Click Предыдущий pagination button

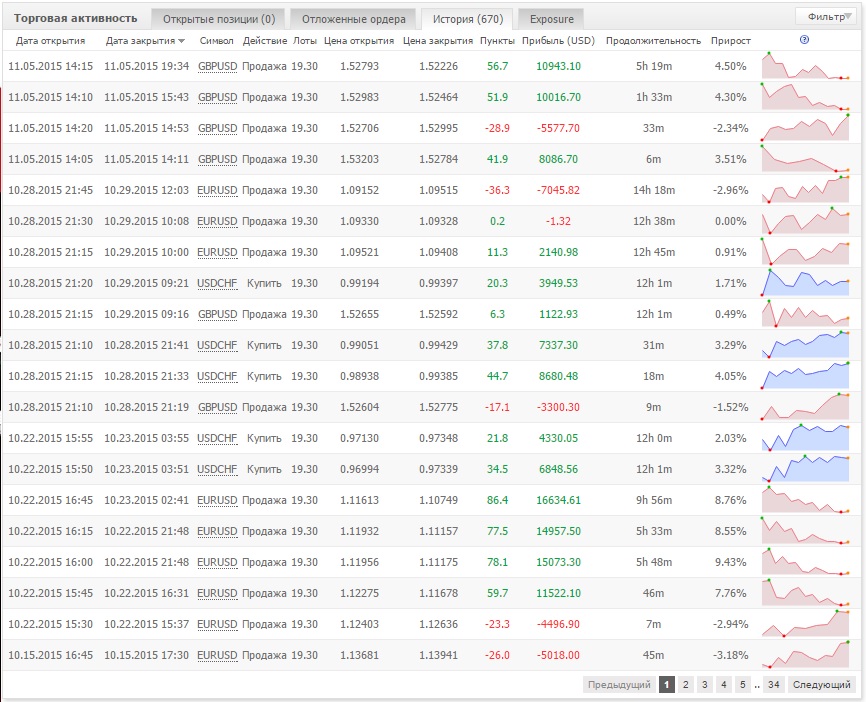(x=619, y=684)
